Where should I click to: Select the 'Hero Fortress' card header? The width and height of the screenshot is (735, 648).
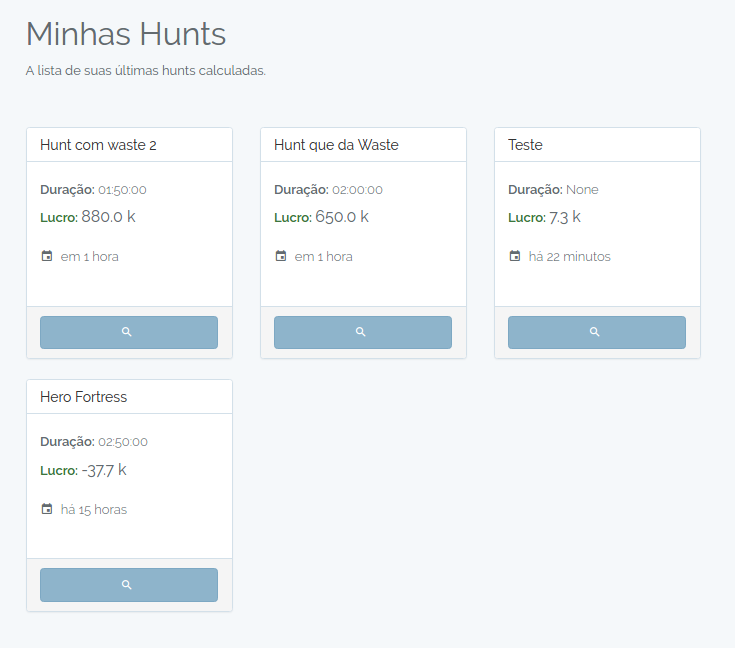(83, 397)
